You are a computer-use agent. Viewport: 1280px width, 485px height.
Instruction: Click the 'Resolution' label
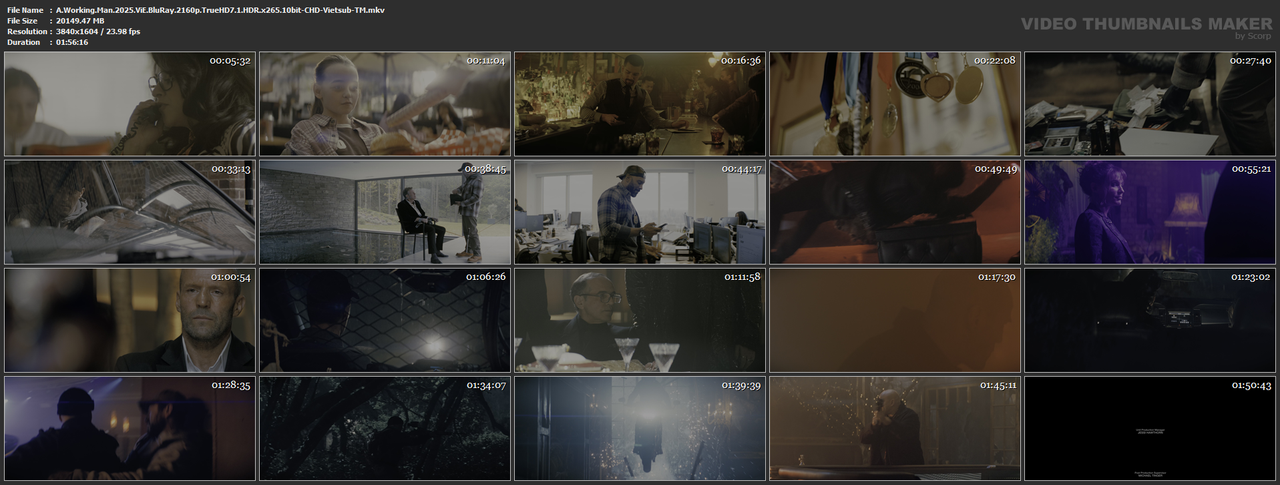(x=25, y=31)
